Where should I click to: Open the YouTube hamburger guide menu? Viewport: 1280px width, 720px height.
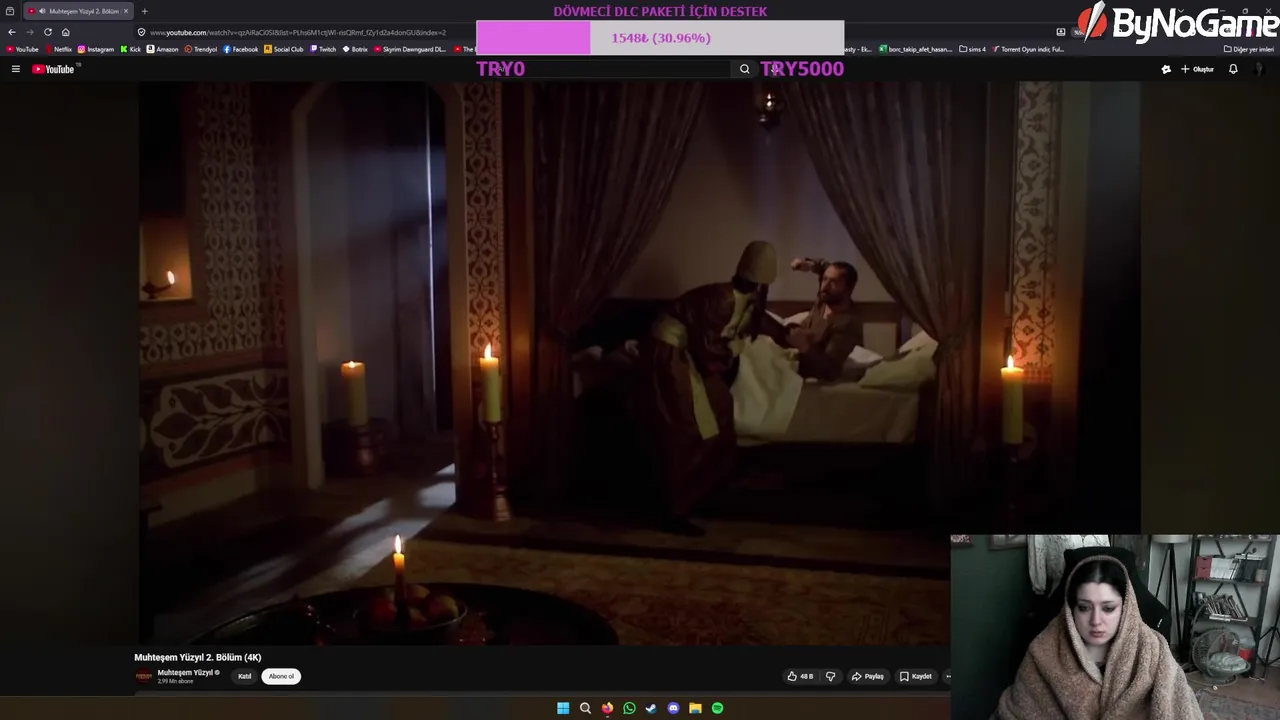click(16, 69)
